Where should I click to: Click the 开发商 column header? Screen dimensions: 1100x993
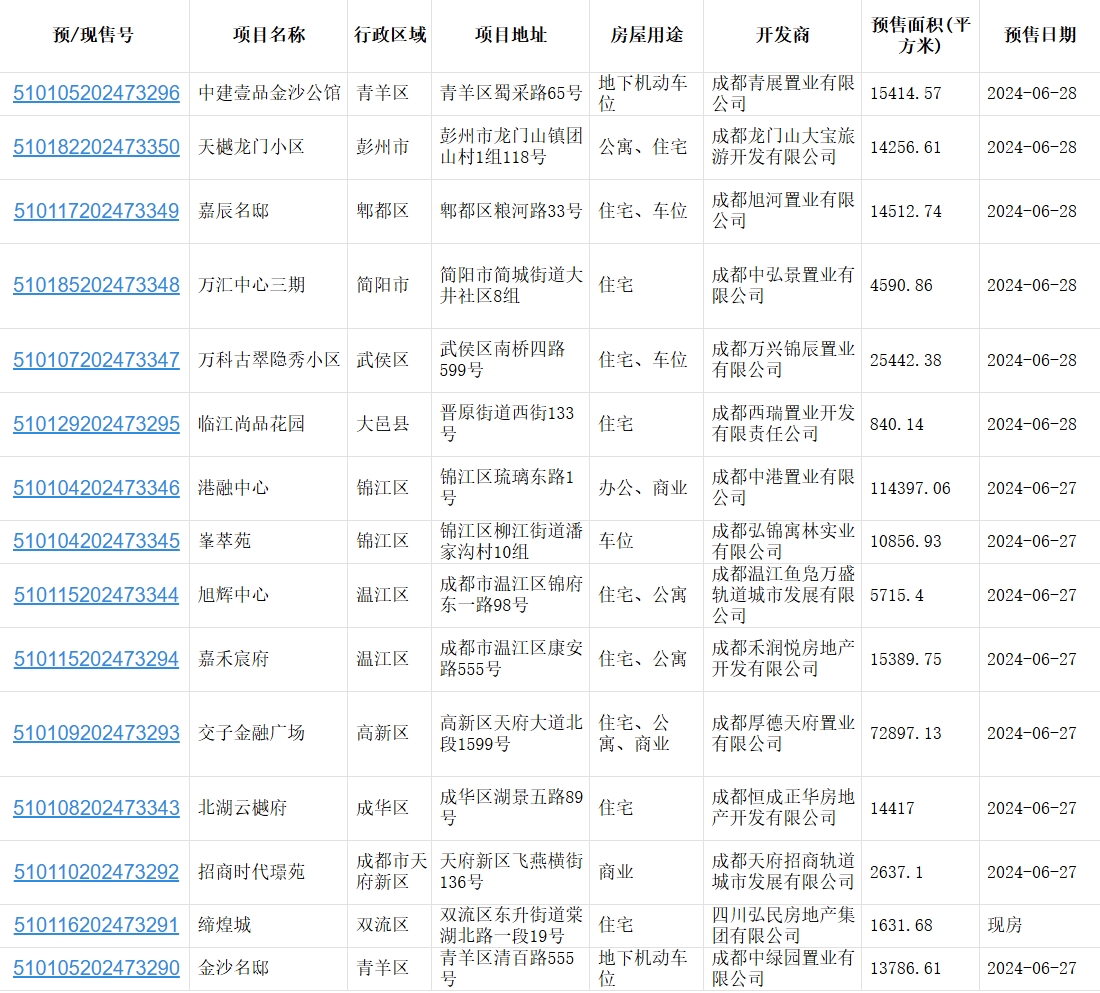click(782, 35)
